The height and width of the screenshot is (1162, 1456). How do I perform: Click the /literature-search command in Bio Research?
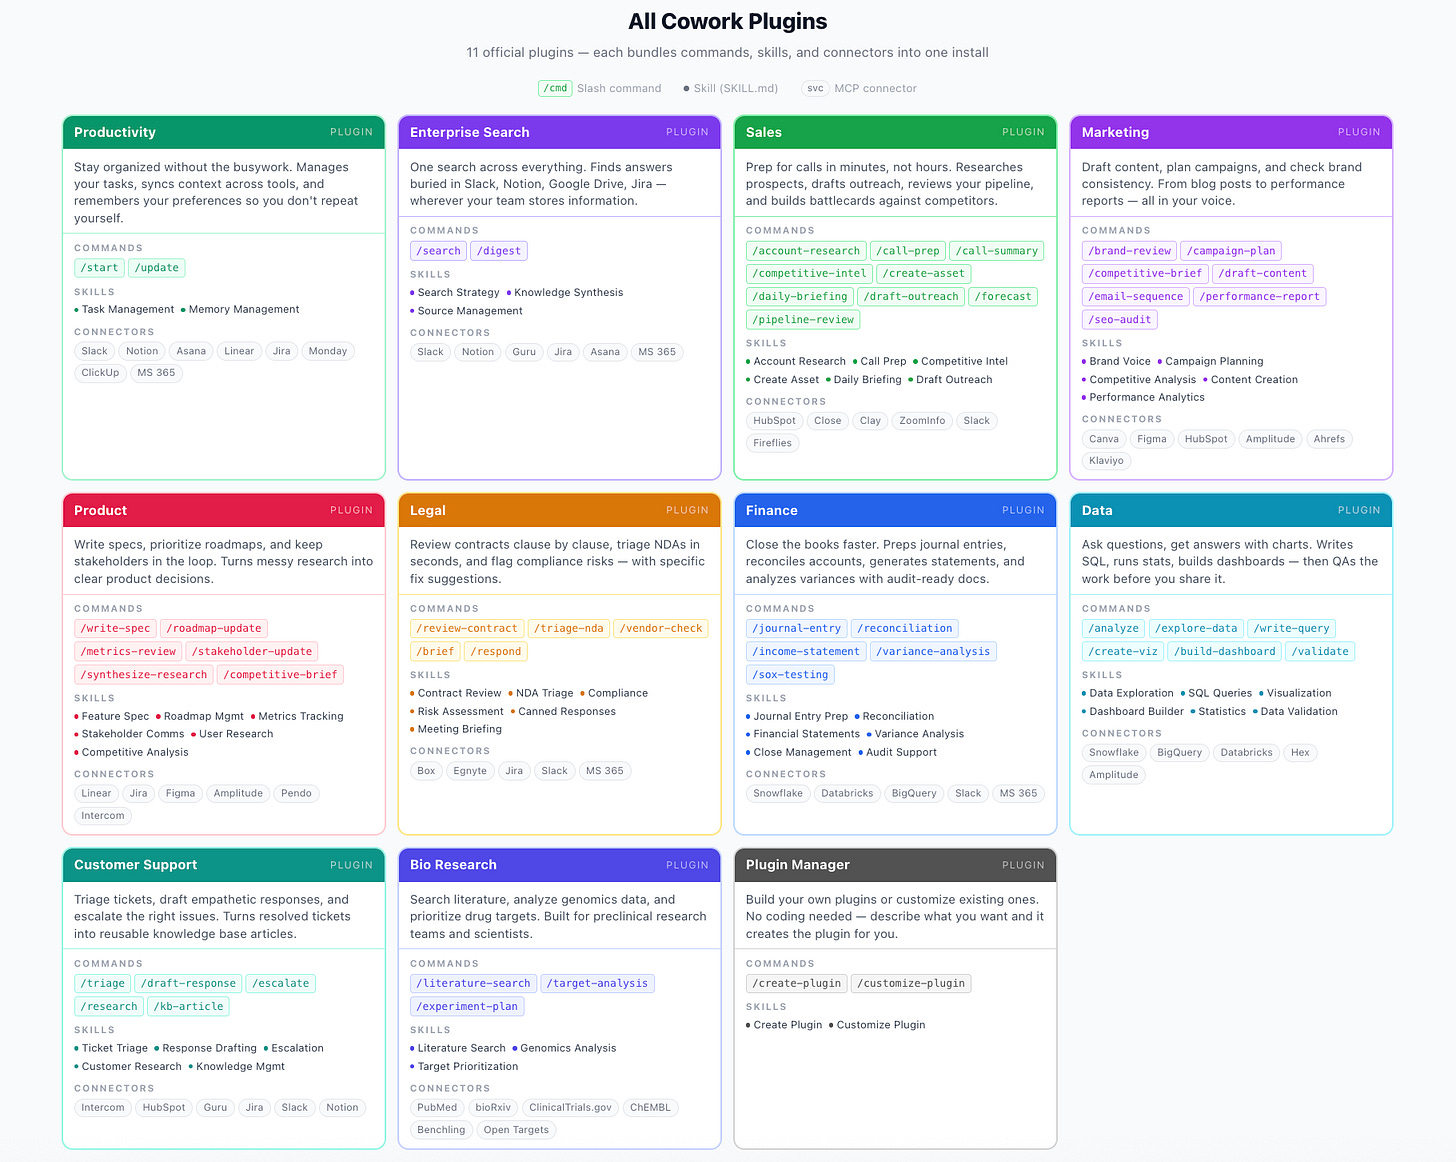click(x=473, y=983)
